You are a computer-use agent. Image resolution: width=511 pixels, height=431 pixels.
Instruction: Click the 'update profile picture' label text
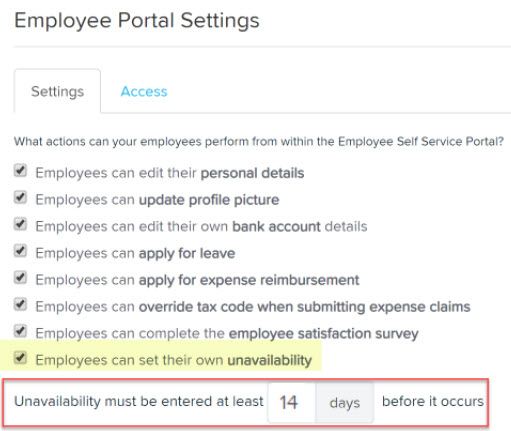click(x=209, y=200)
